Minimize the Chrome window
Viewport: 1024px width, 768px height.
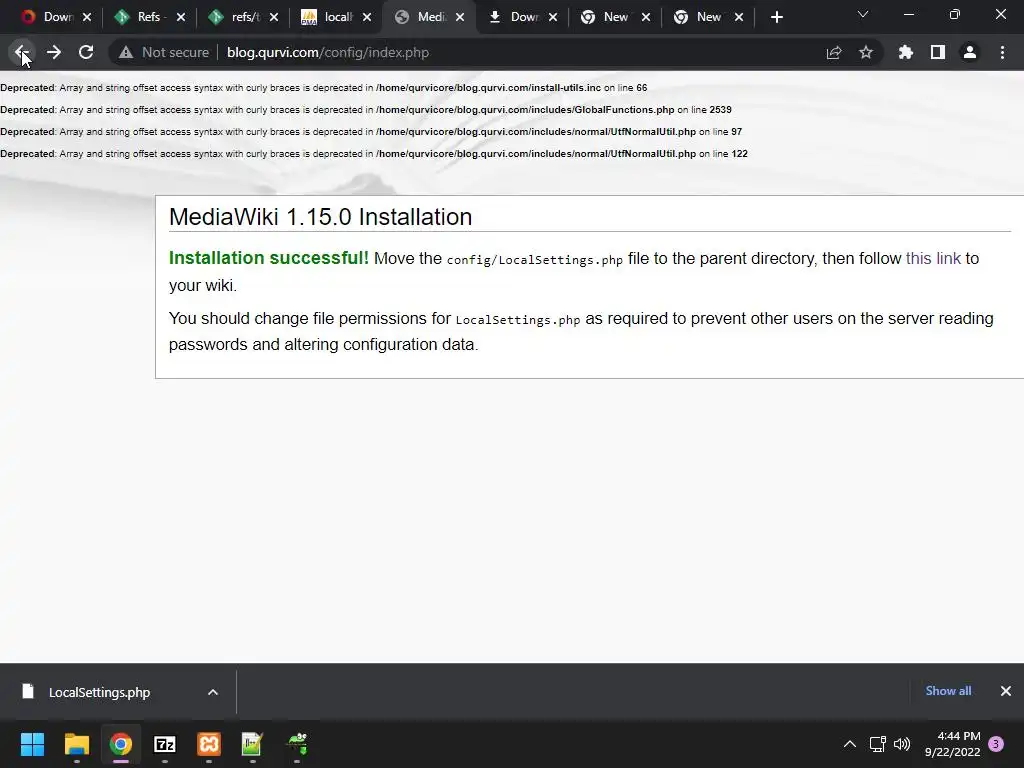908,14
